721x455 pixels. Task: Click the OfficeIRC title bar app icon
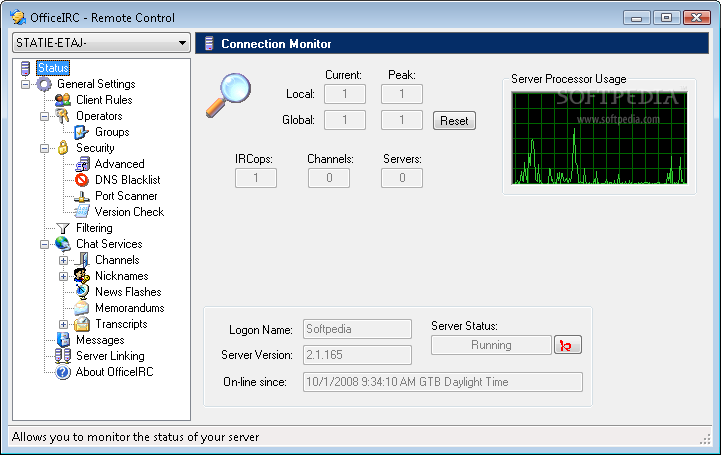18,17
